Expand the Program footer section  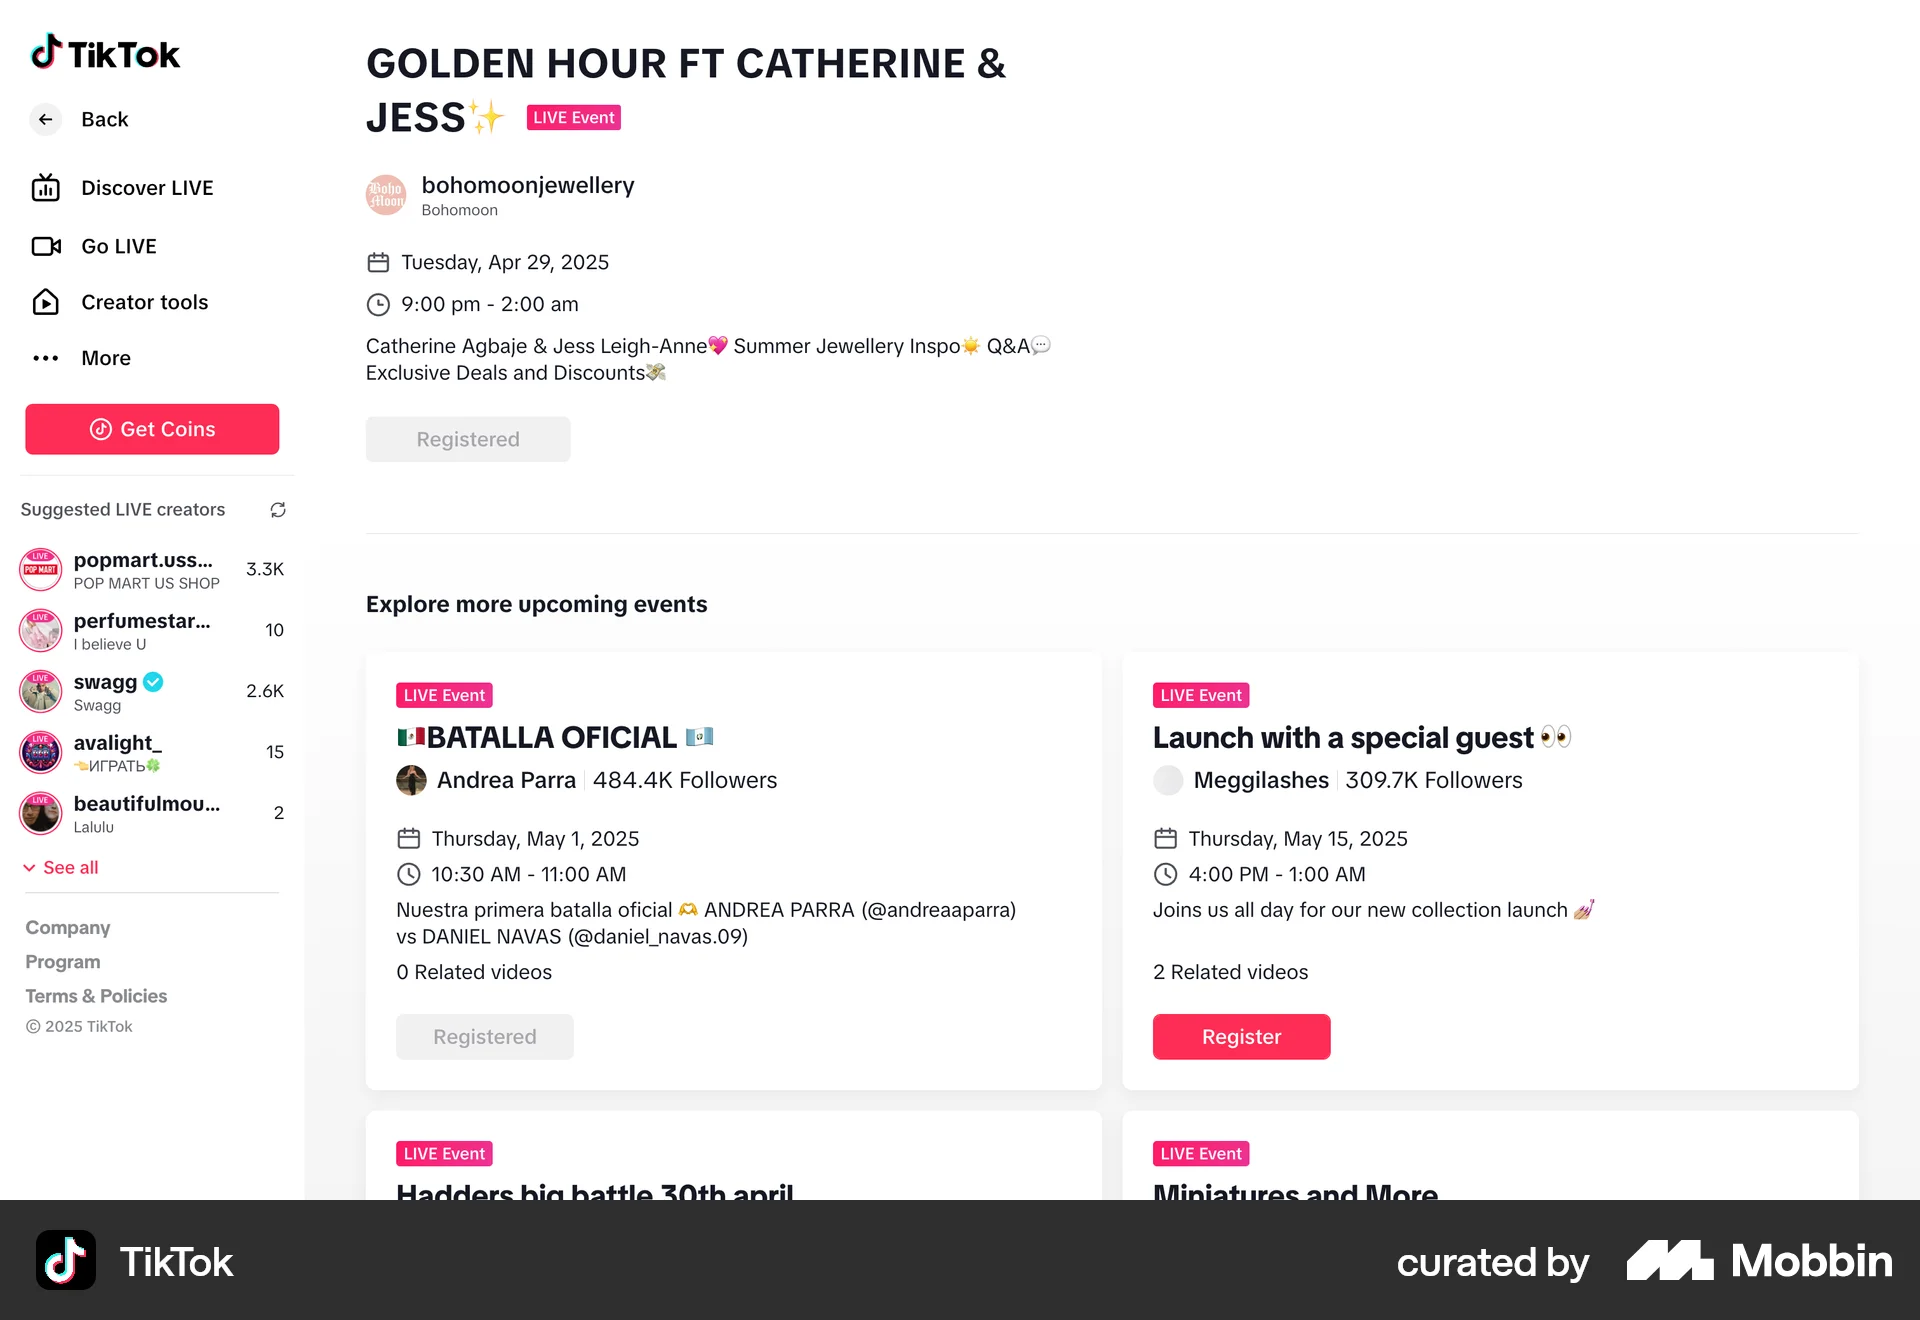click(63, 962)
